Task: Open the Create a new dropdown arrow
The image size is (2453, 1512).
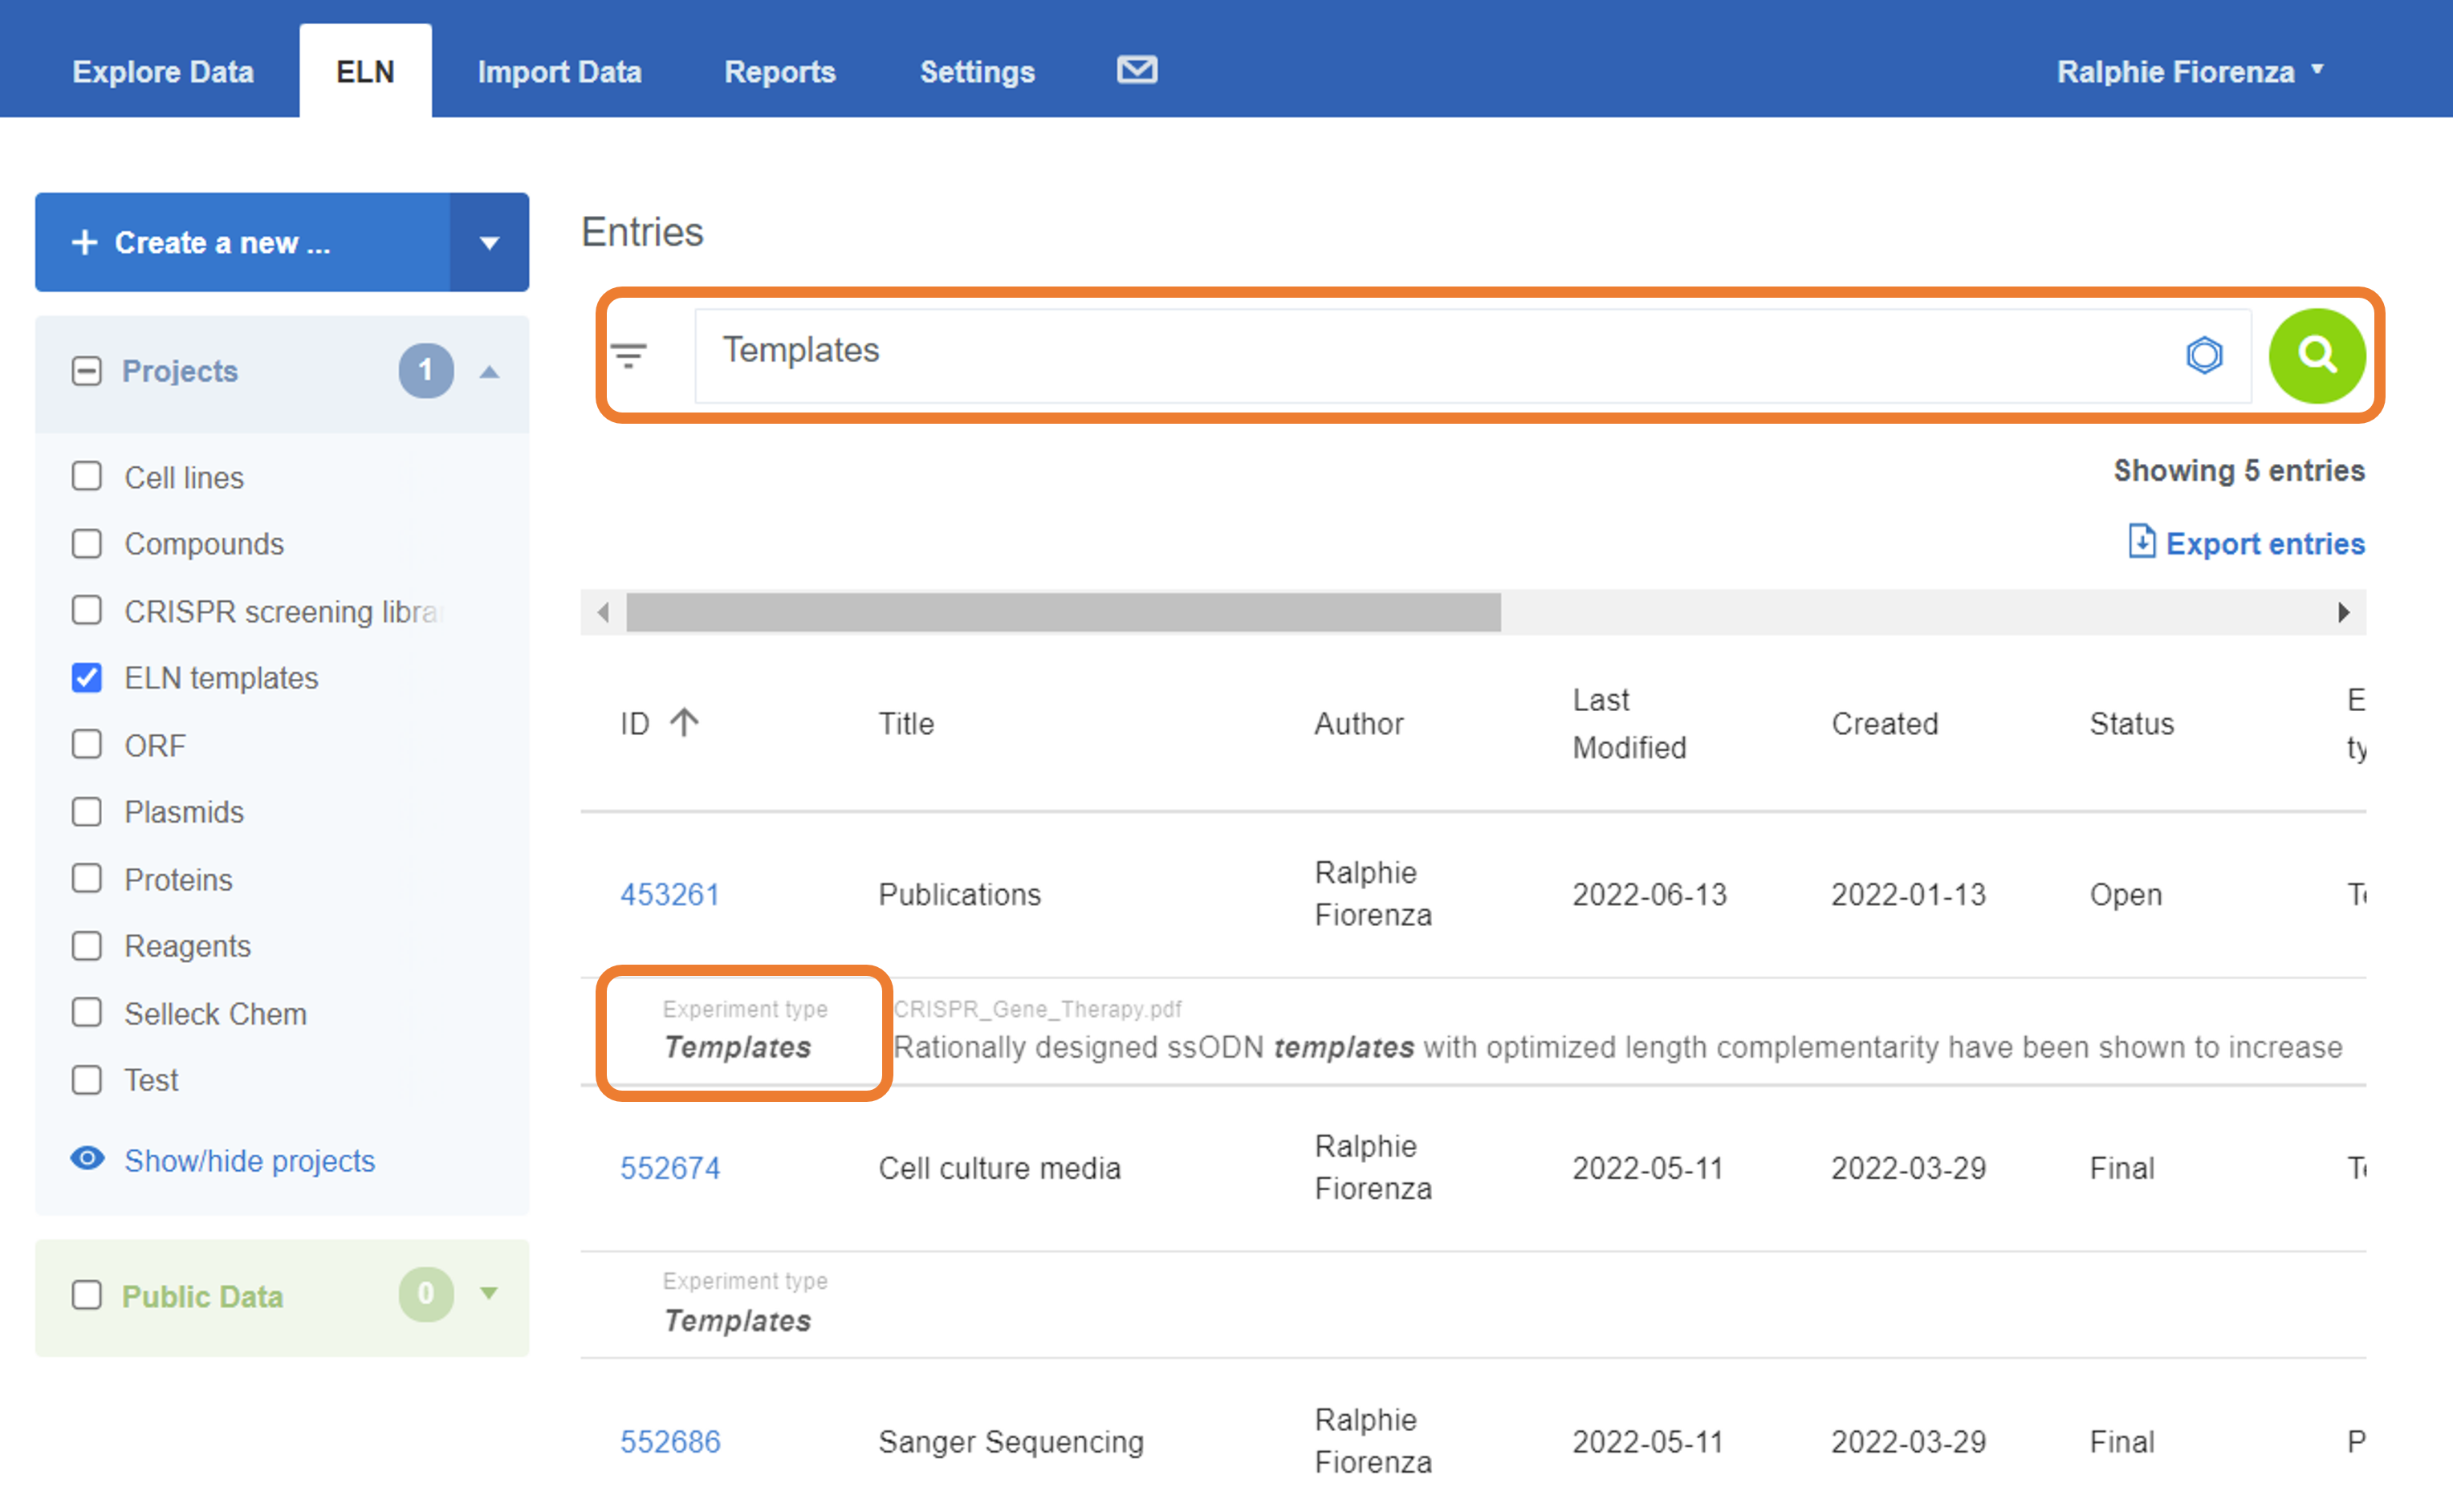Action: pyautogui.click(x=489, y=242)
